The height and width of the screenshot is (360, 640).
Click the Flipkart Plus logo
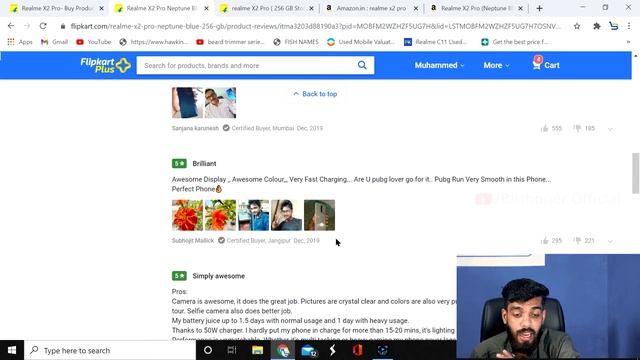[x=105, y=65]
